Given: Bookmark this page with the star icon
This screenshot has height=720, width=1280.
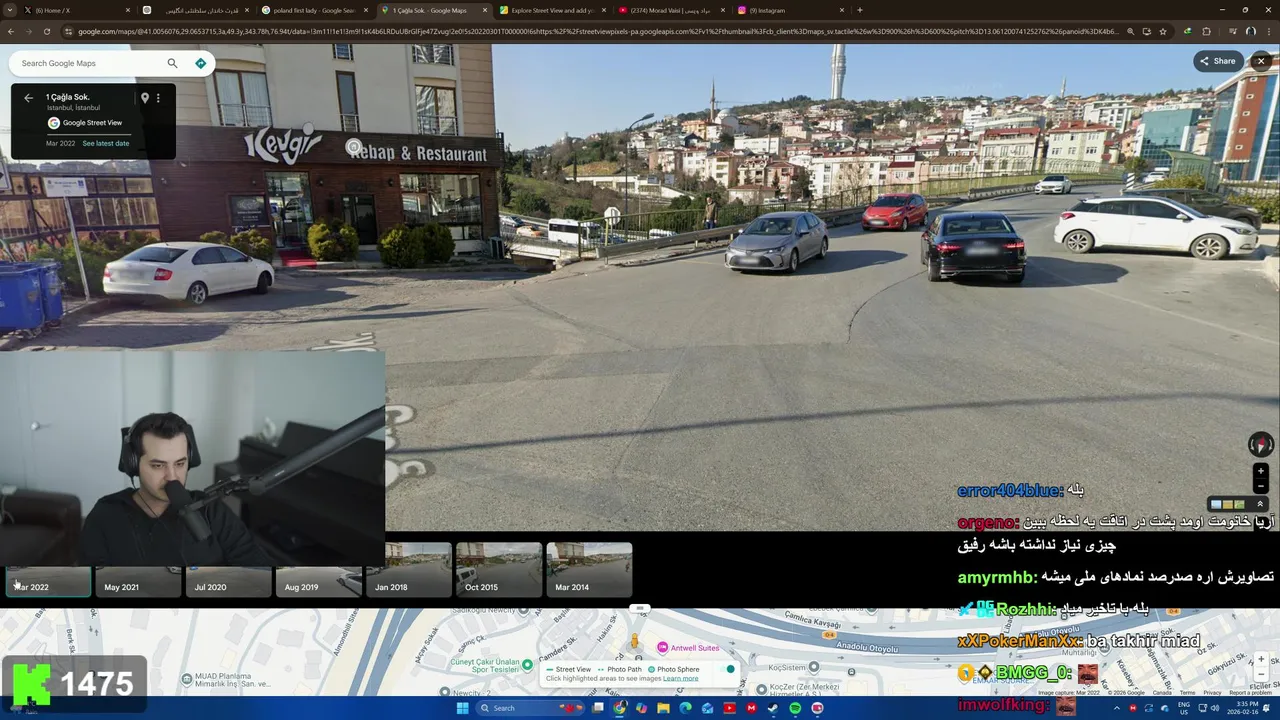Looking at the screenshot, I should (x=1163, y=31).
